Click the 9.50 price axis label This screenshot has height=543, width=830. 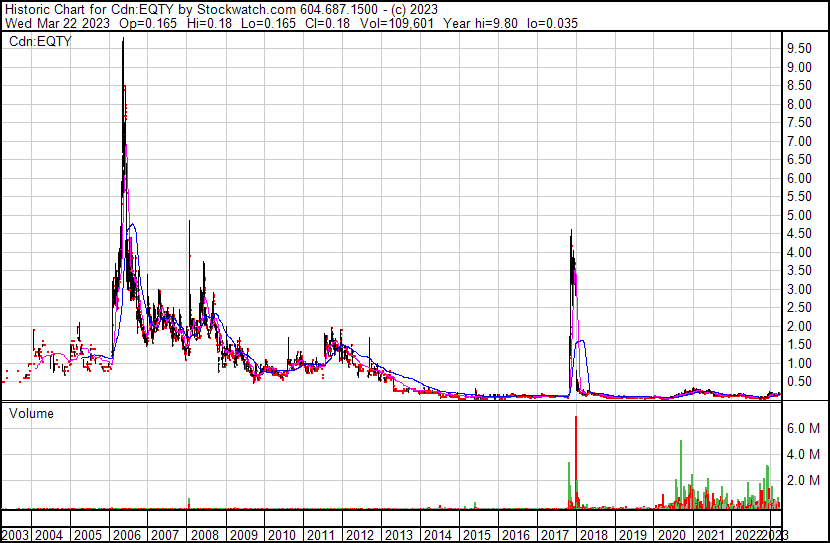tap(798, 48)
